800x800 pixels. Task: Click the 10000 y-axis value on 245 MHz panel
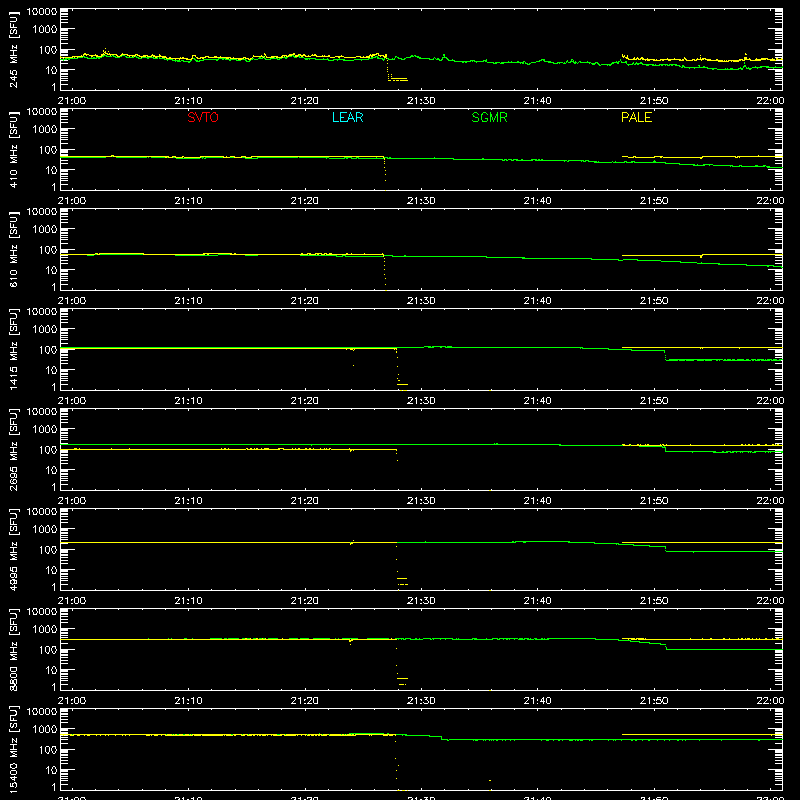click(42, 12)
